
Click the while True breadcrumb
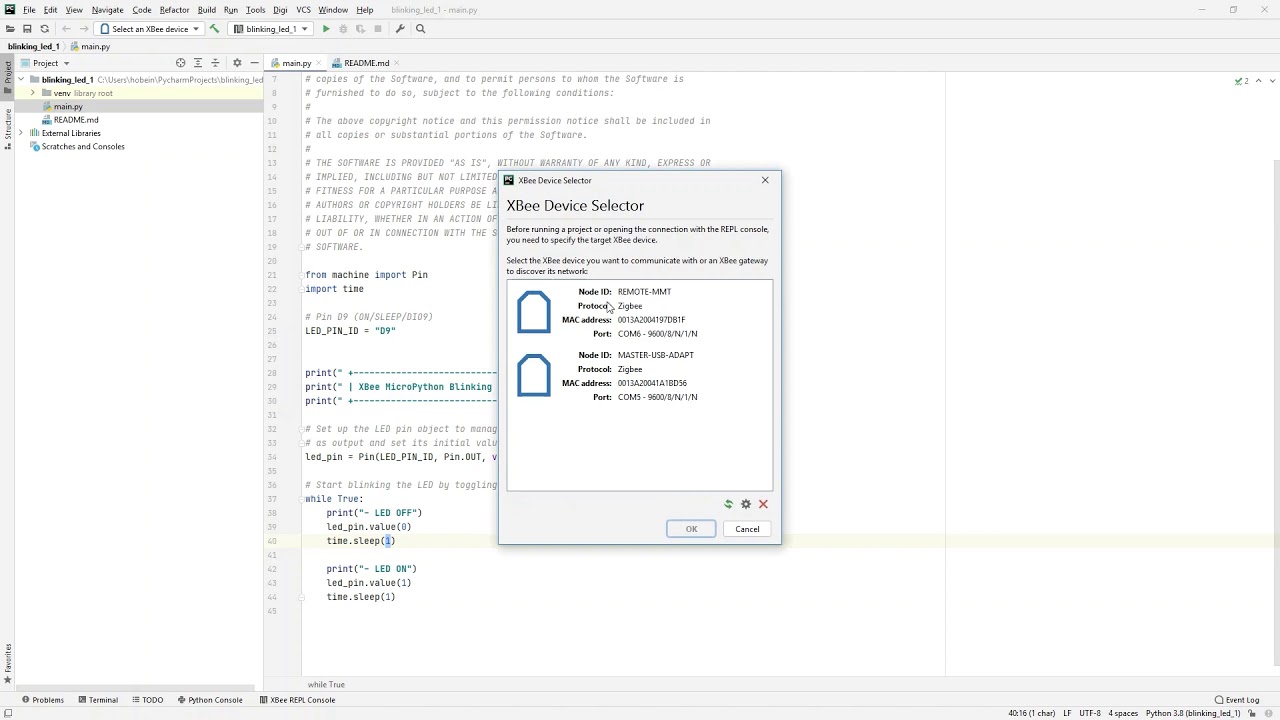coord(326,685)
